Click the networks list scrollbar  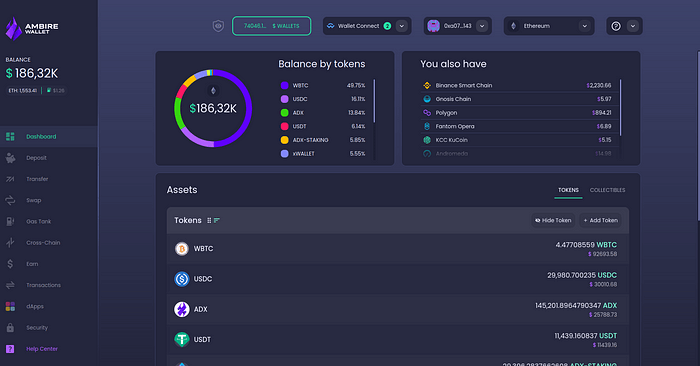621,108
